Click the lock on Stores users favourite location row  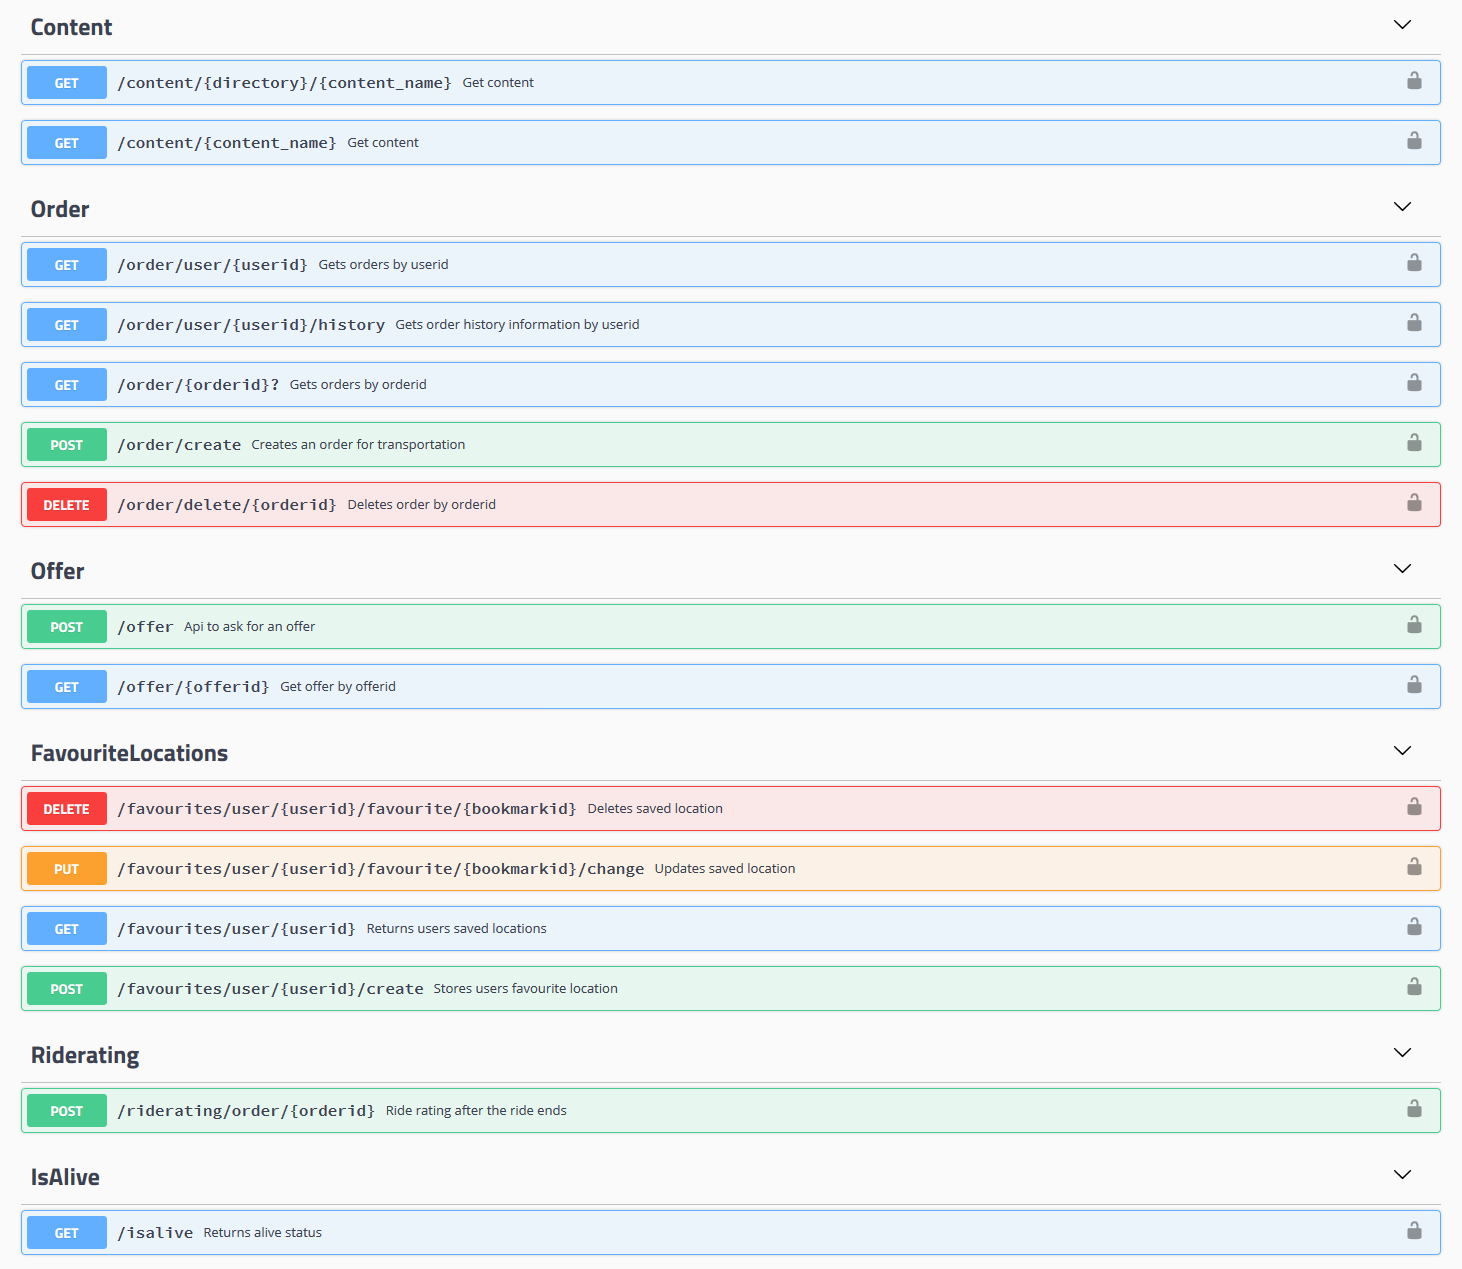[1414, 987]
